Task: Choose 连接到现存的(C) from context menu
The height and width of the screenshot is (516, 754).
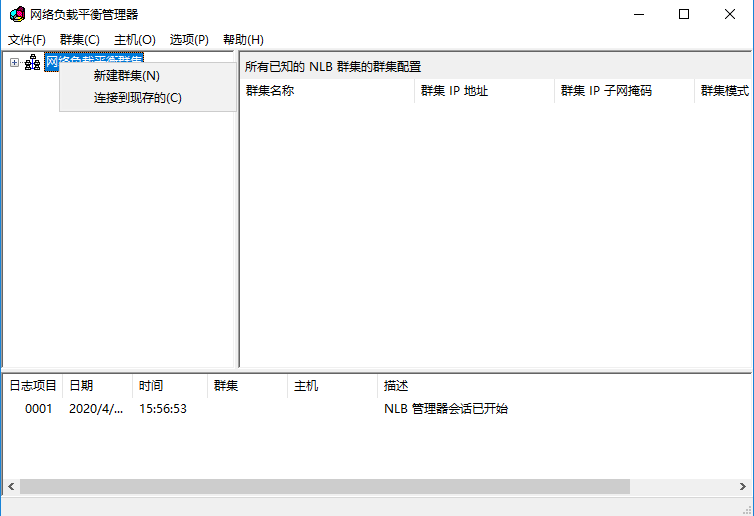Action: pos(148,98)
